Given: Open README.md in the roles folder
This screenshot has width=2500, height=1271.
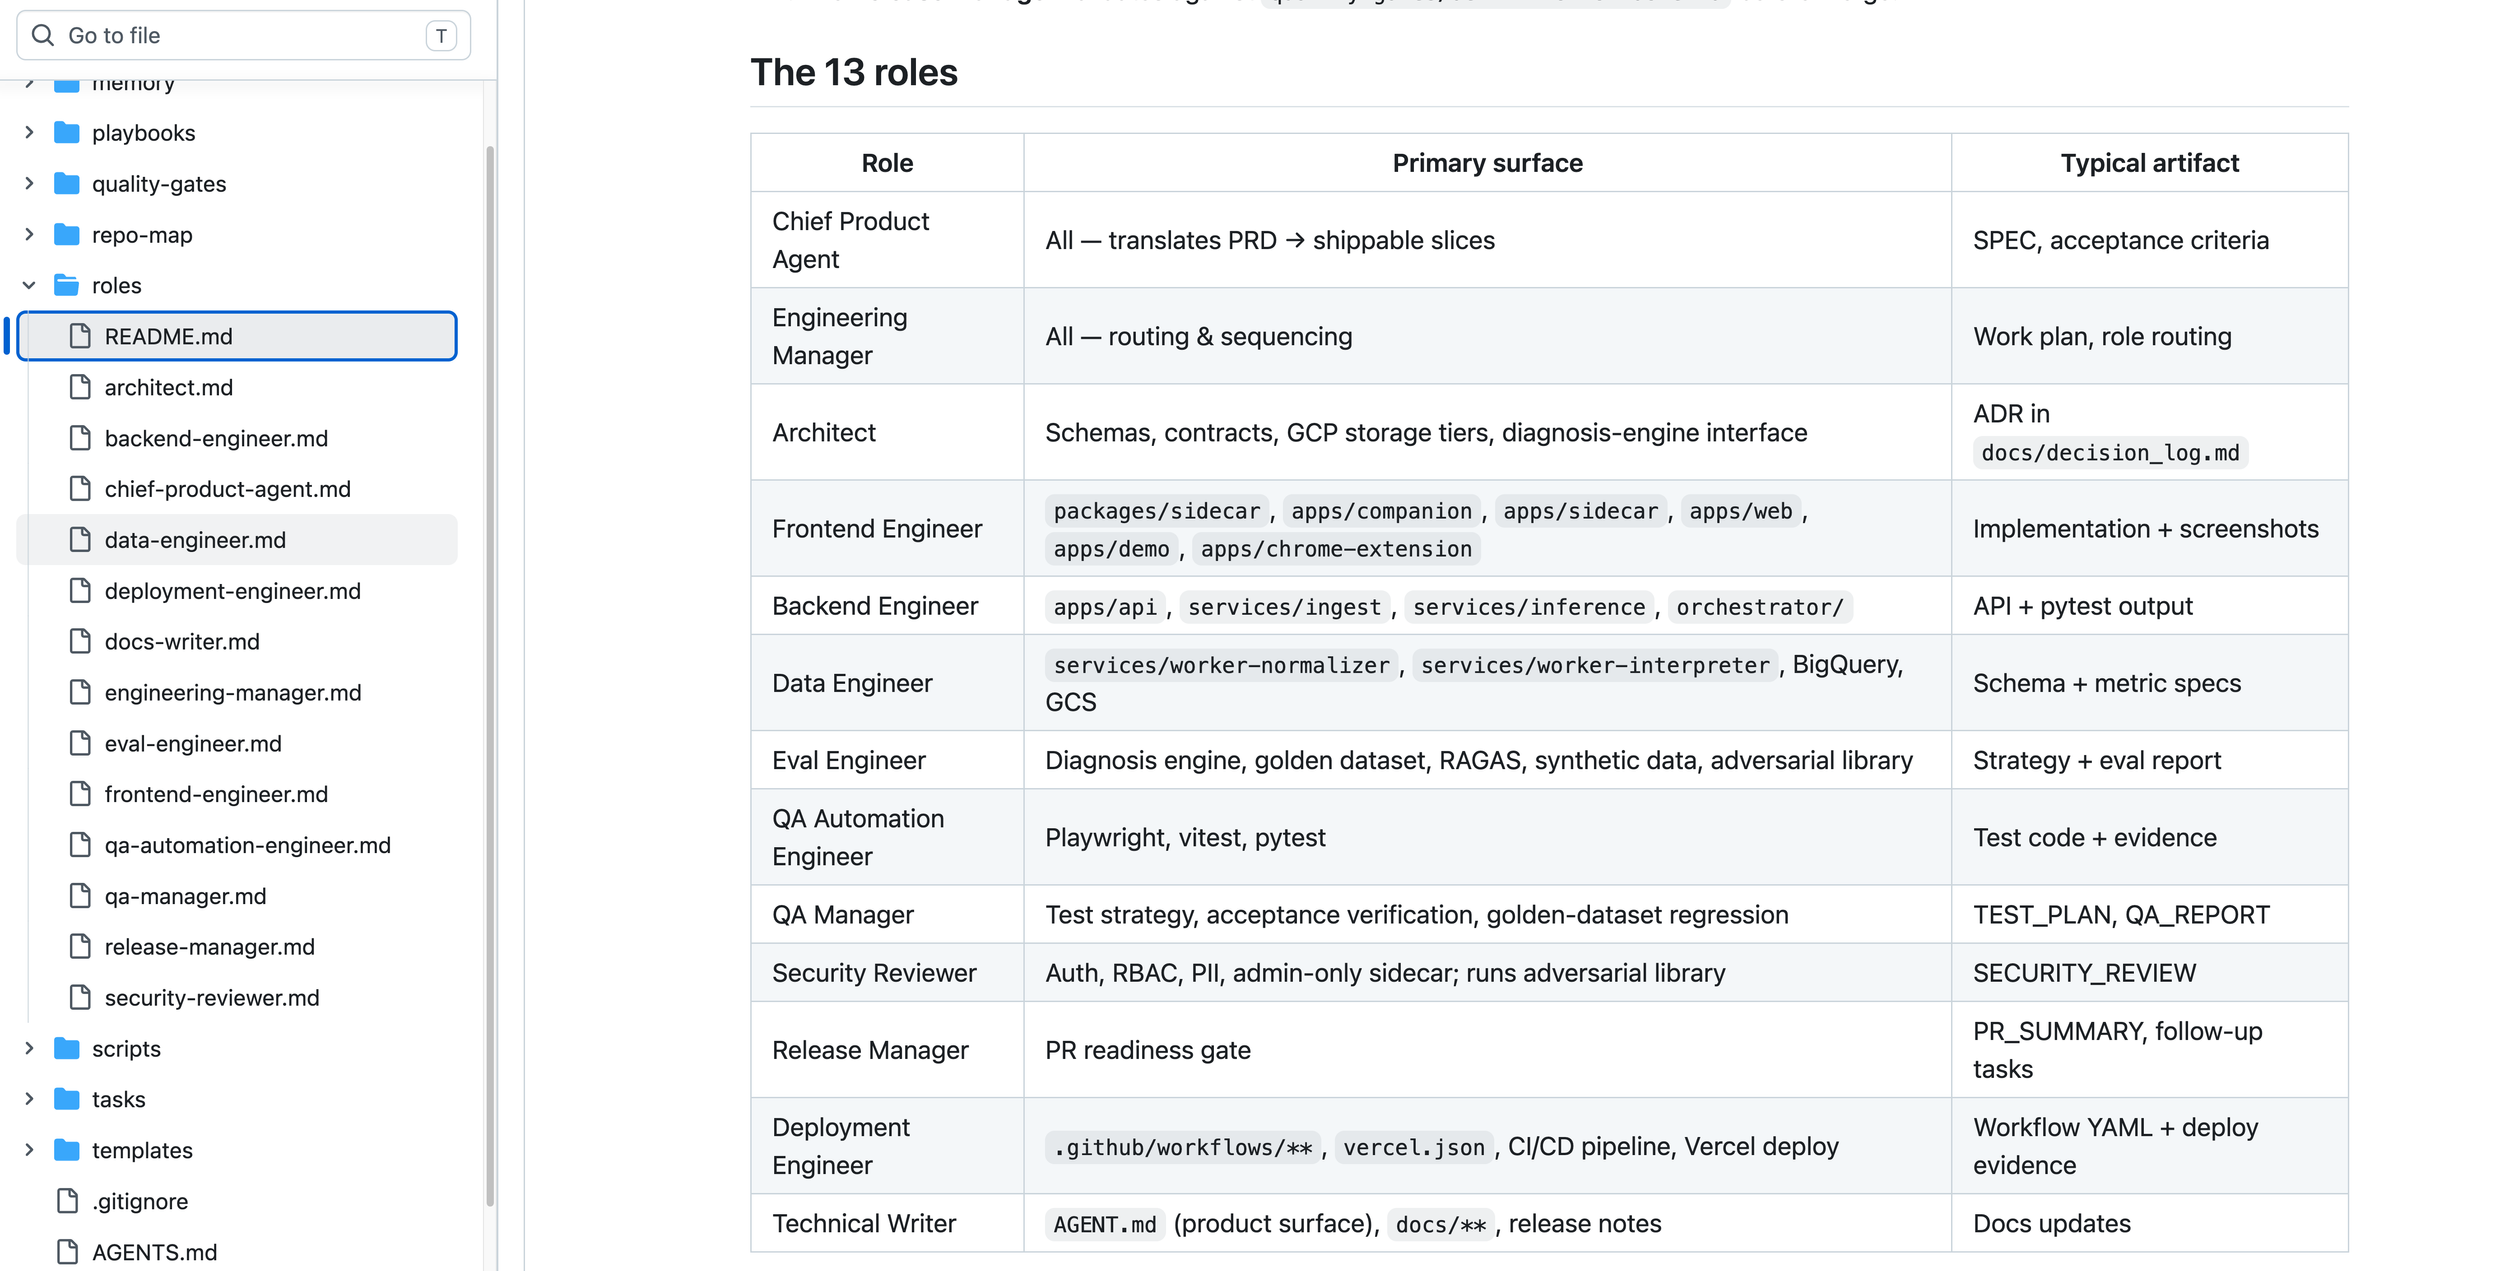Looking at the screenshot, I should [x=237, y=336].
